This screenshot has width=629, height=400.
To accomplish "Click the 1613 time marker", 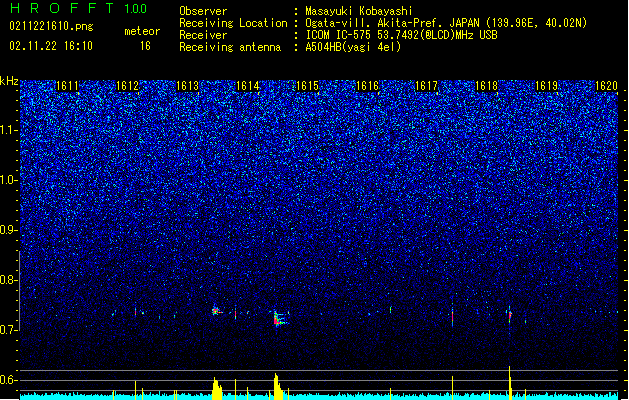I will click(187, 86).
